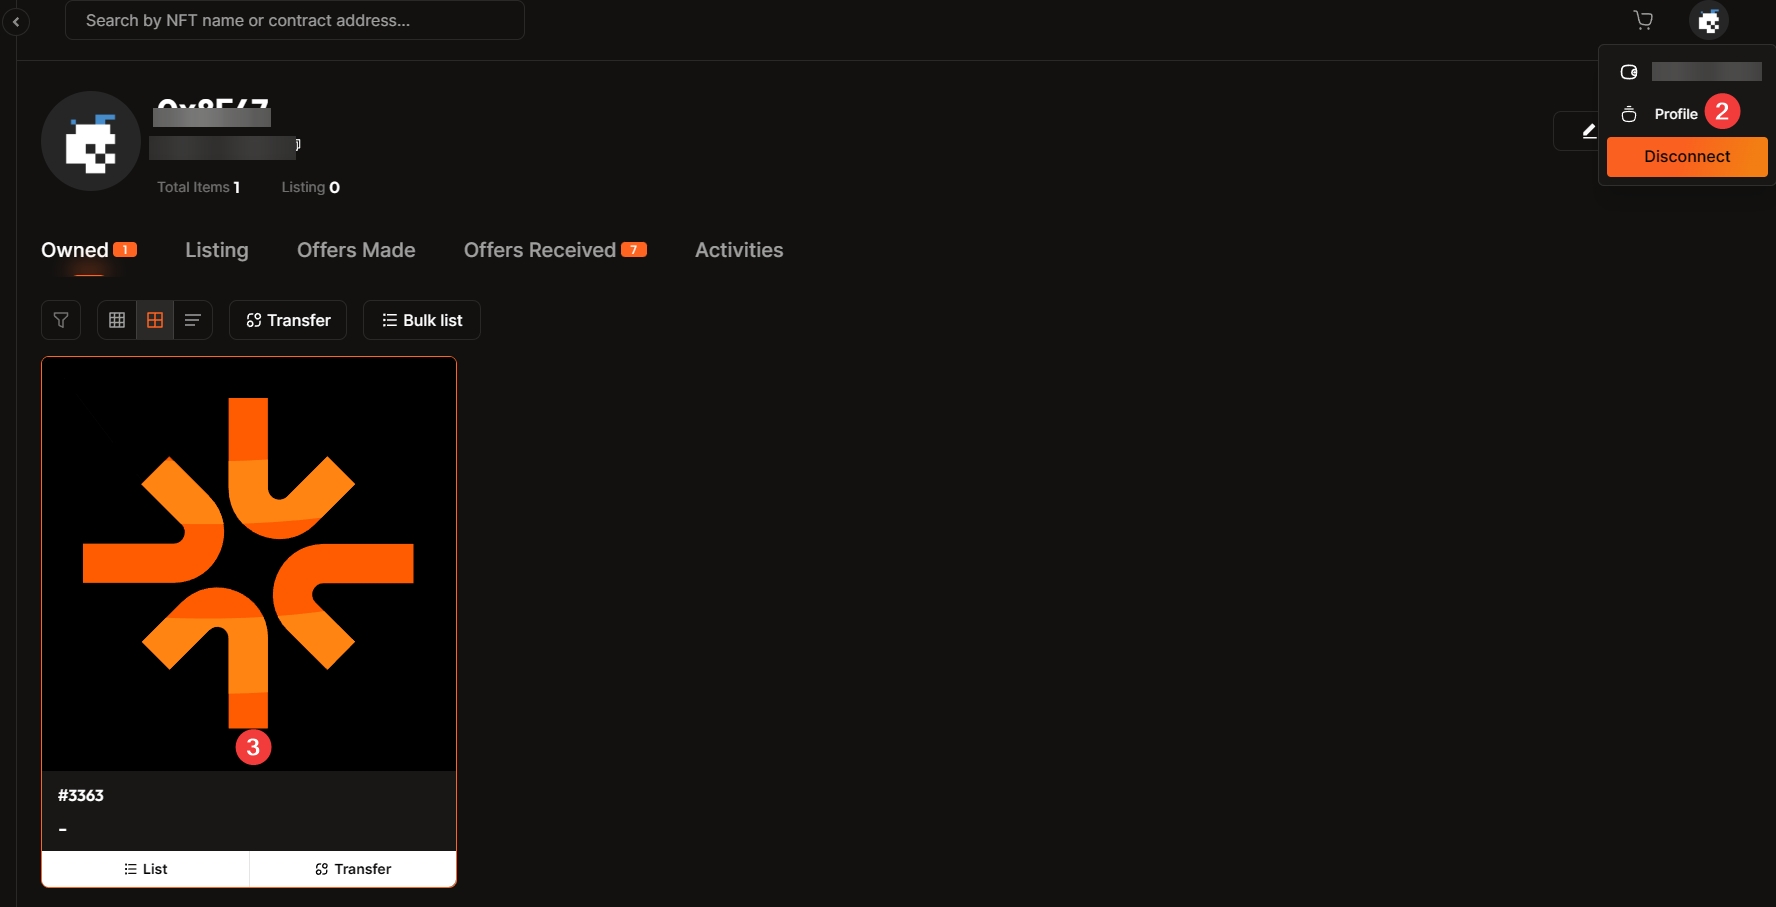
Task: Click the wallet address entry in dropdown
Action: tap(1690, 72)
